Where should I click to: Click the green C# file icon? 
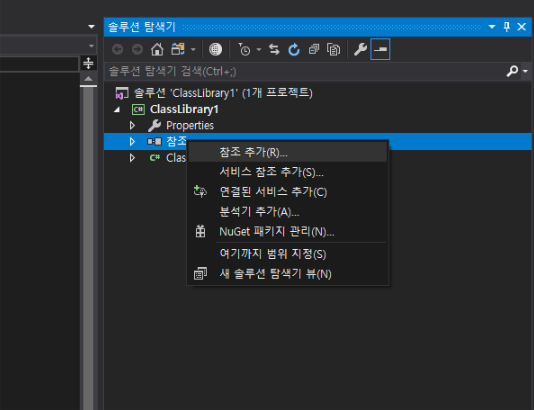point(155,158)
